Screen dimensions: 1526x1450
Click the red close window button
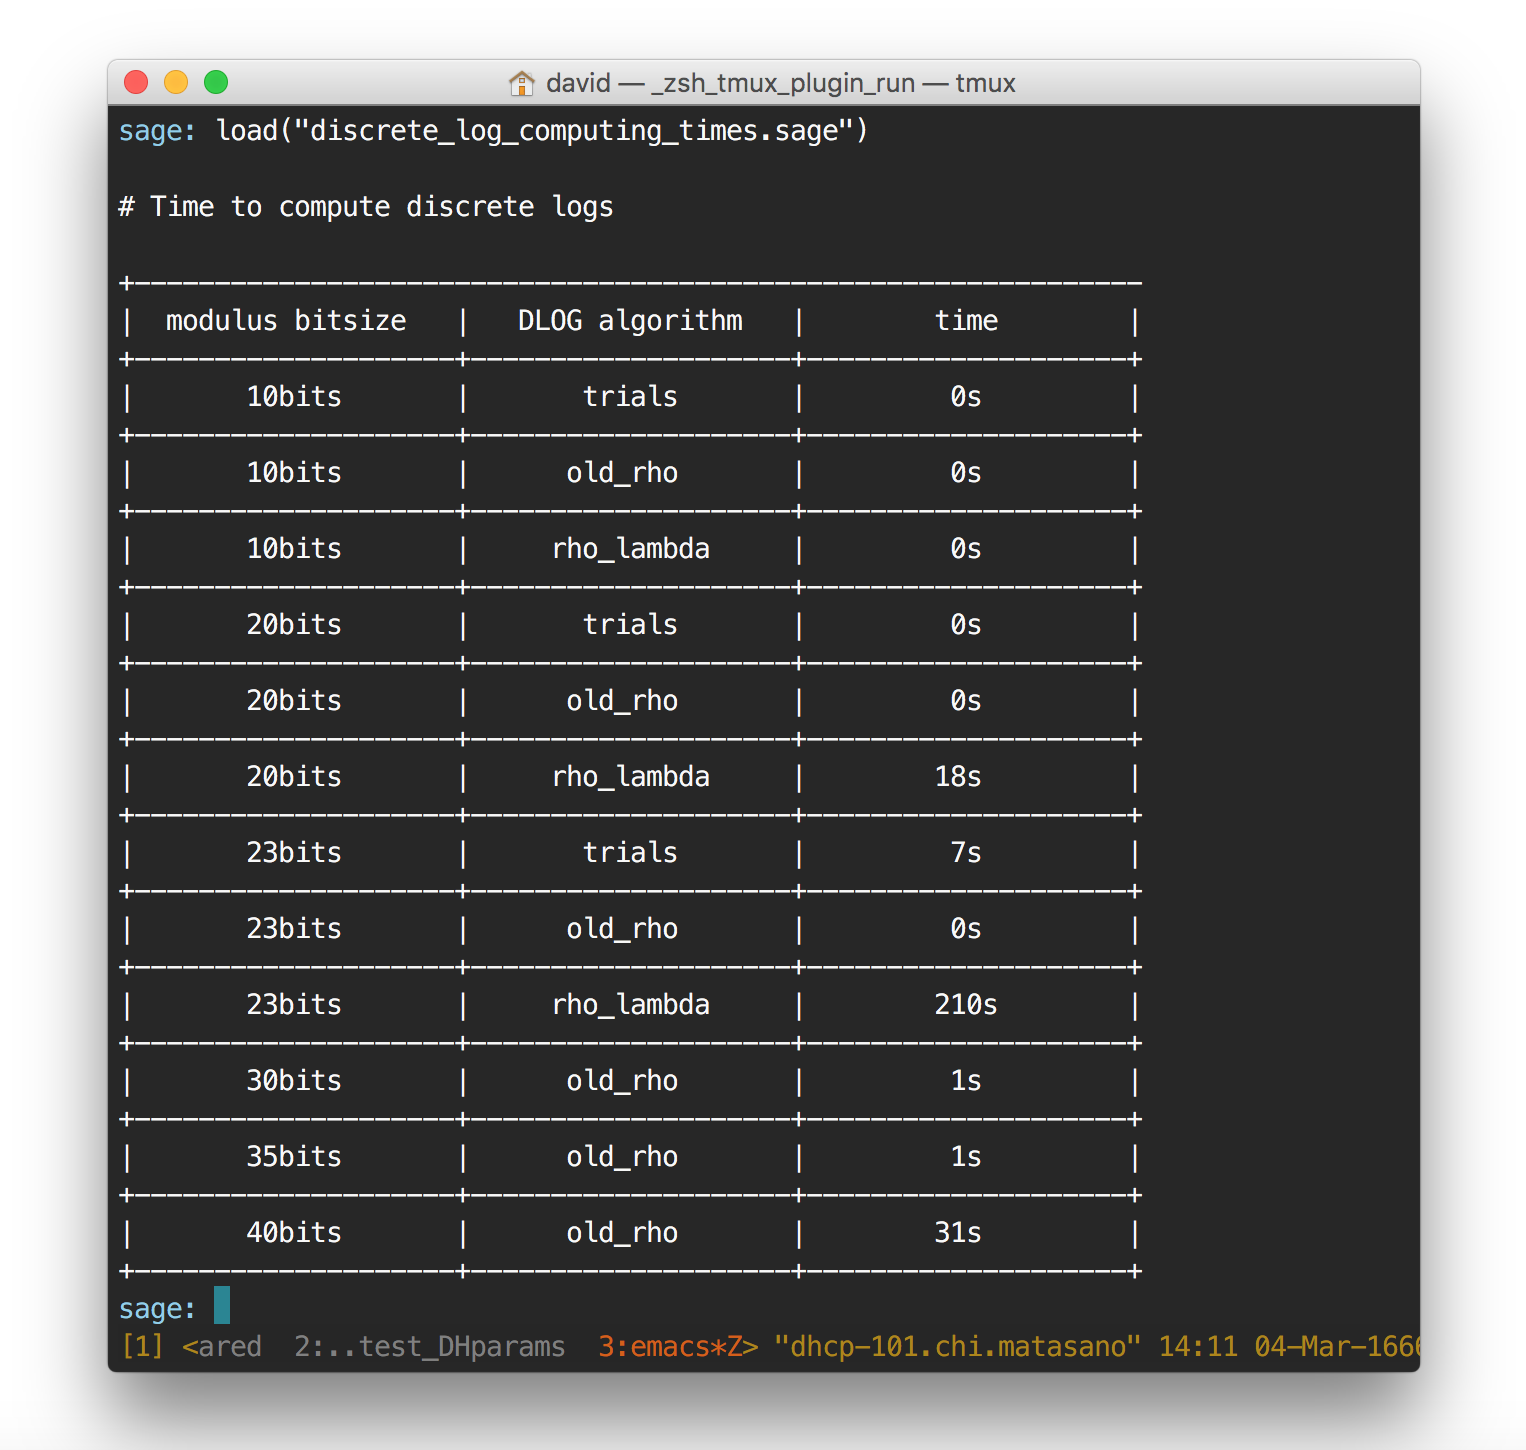(x=136, y=82)
